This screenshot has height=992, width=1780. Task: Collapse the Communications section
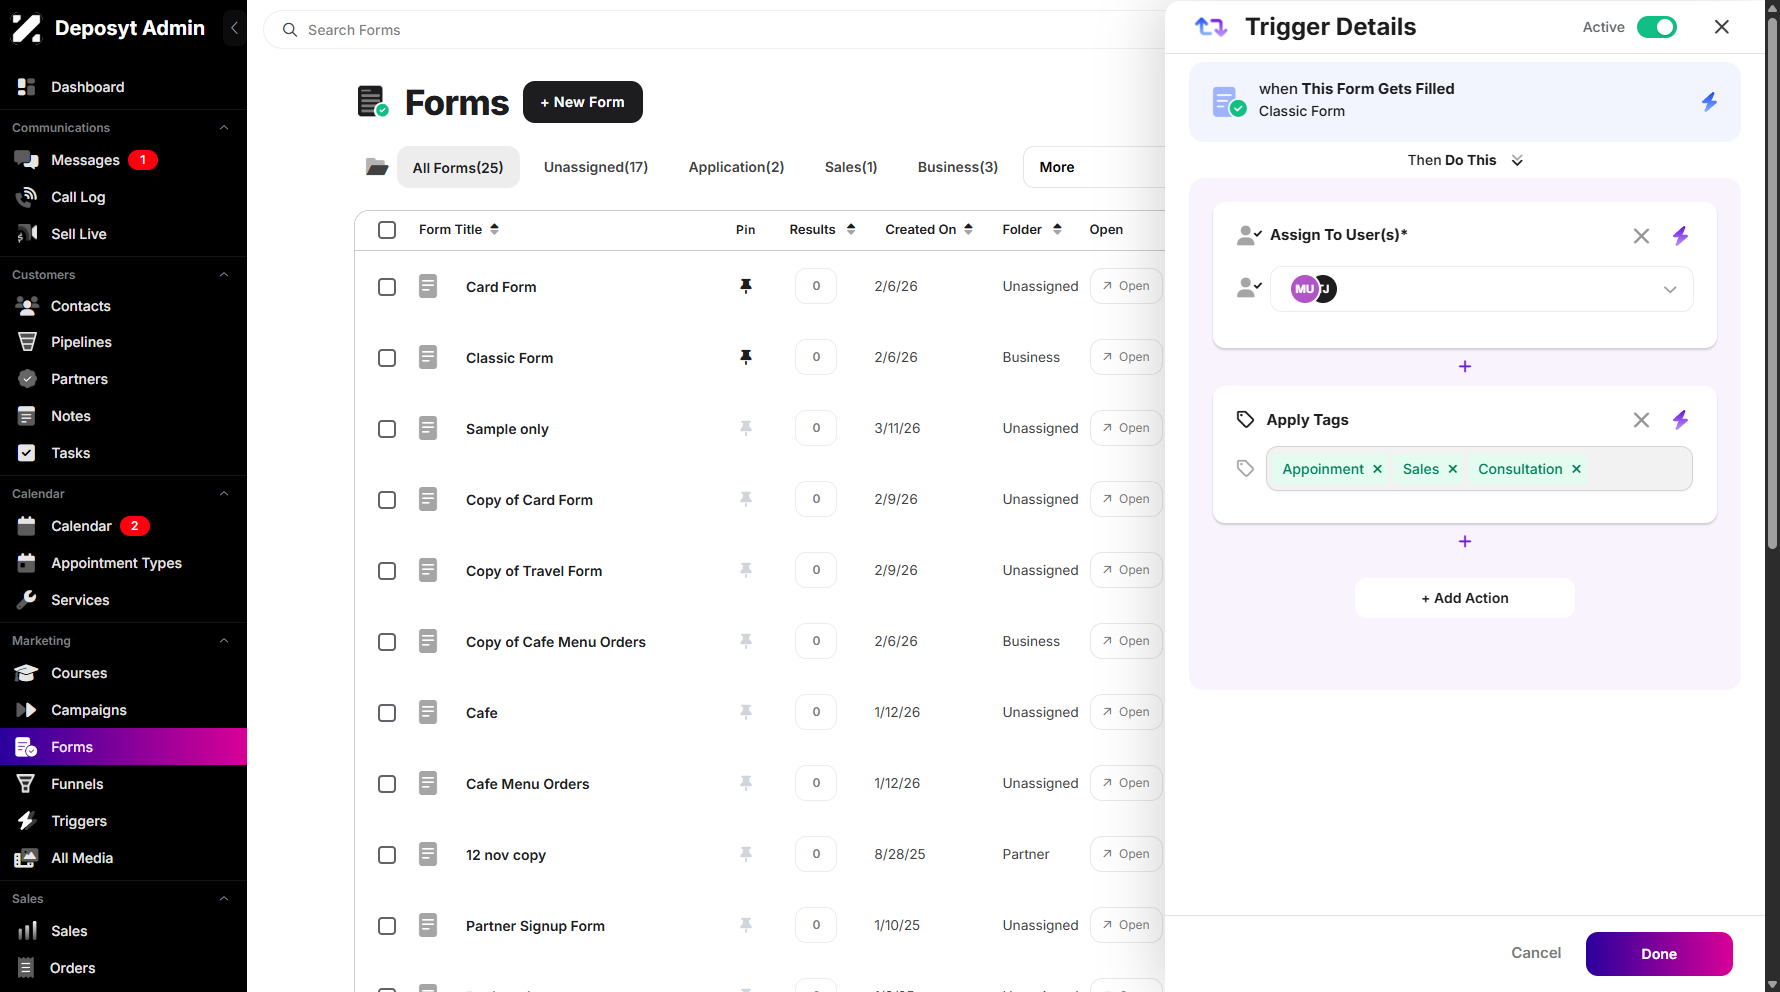224,128
